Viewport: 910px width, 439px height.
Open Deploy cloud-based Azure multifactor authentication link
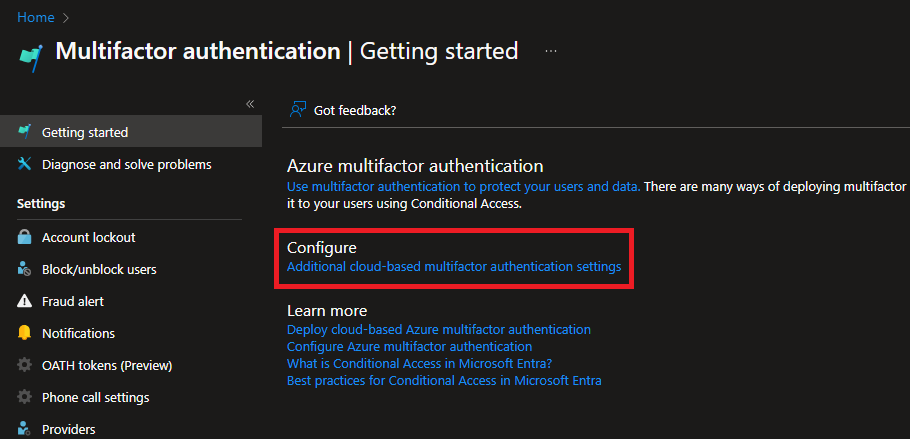coord(439,329)
